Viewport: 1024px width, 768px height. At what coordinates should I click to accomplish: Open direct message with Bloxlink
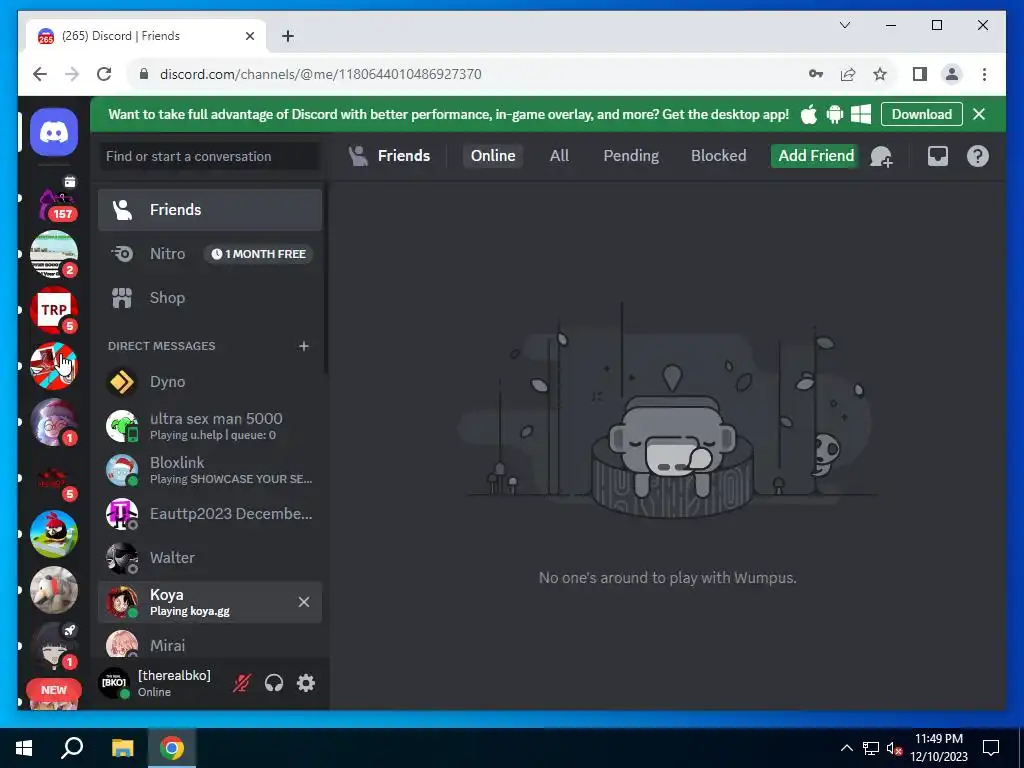coord(210,470)
